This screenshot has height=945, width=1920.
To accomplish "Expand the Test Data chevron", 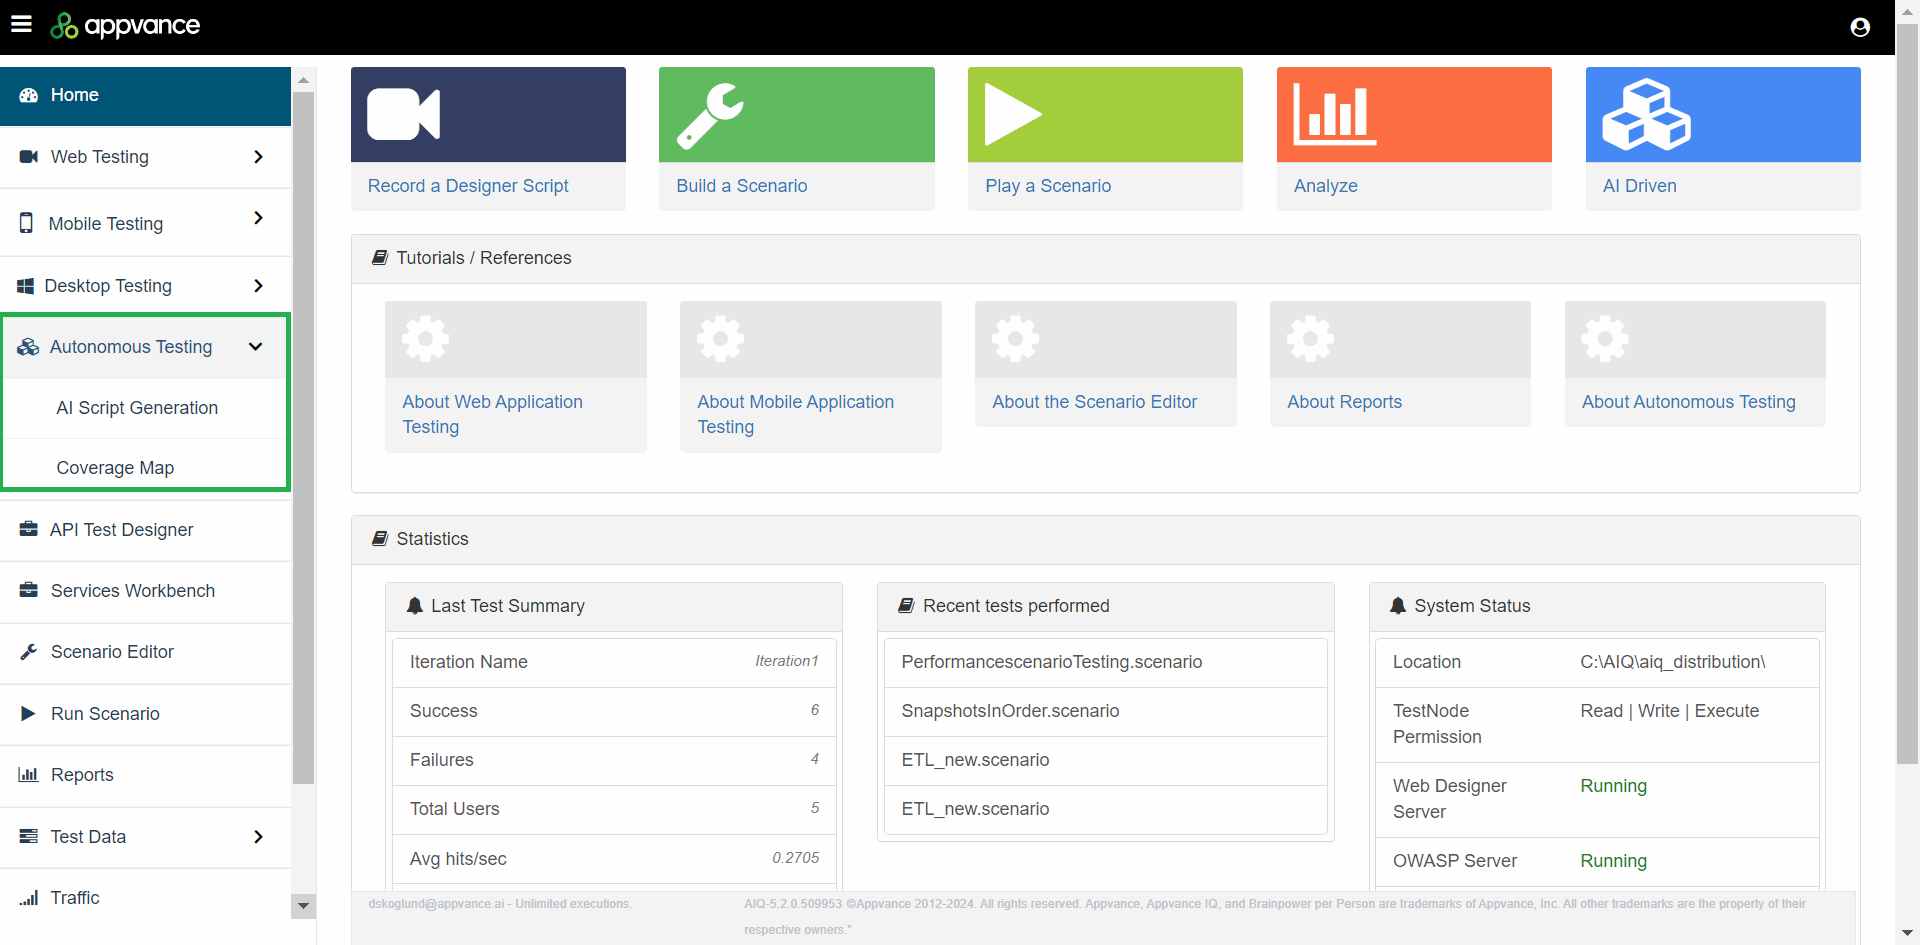I will click(258, 837).
